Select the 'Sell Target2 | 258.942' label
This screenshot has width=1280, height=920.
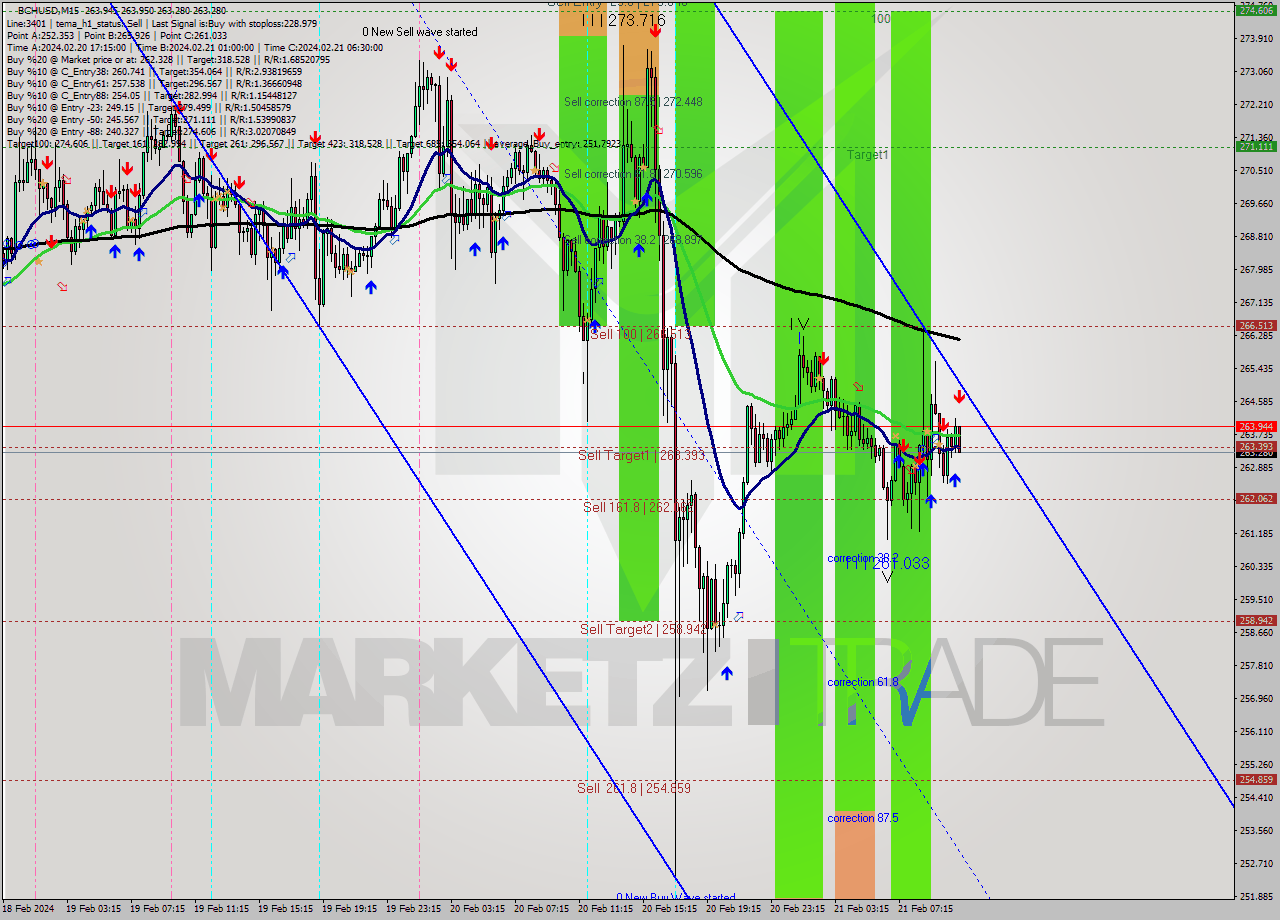[x=643, y=628]
